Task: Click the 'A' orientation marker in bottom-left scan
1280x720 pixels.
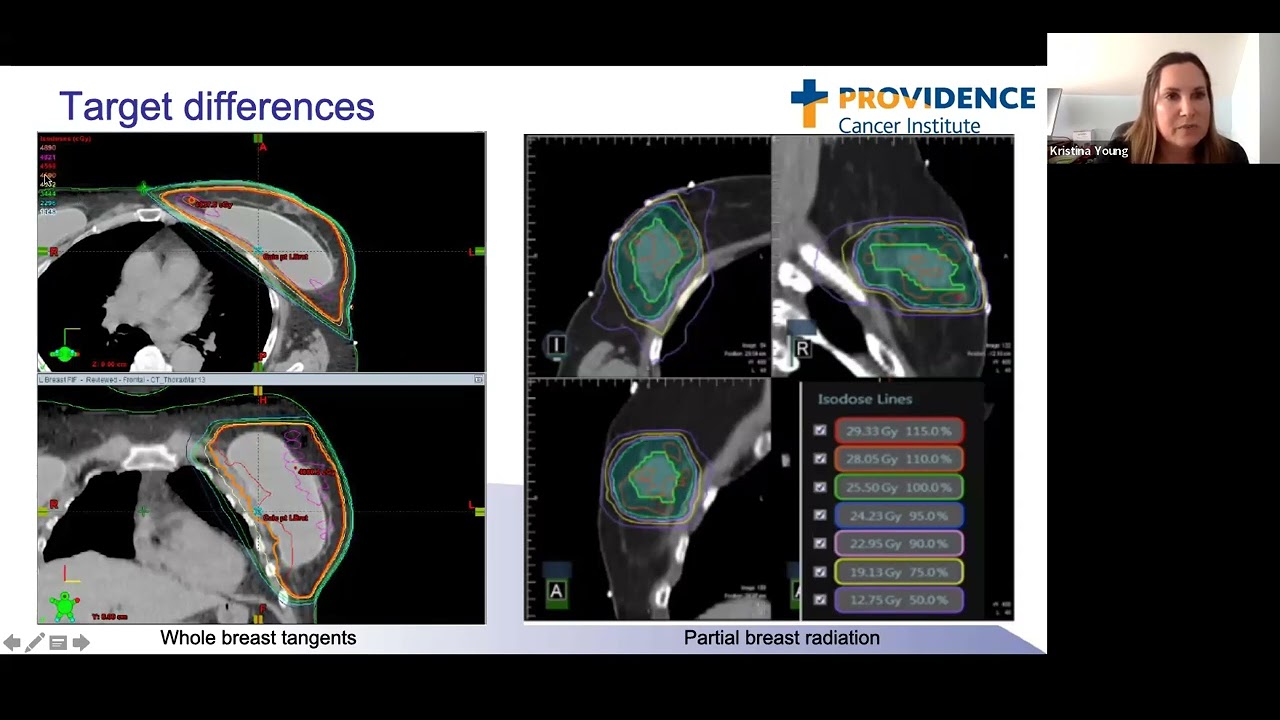Action: tap(556, 591)
